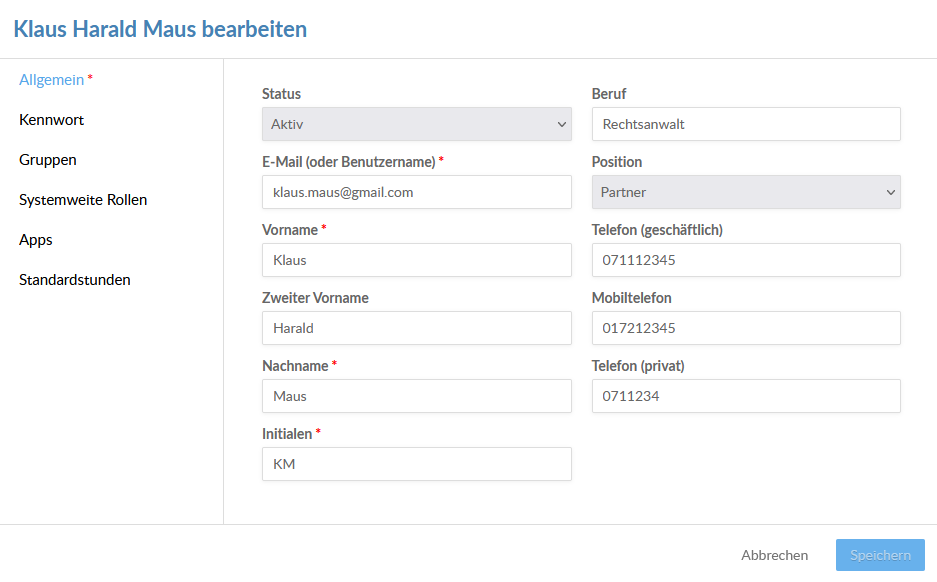Image resolution: width=937 pixels, height=582 pixels.
Task: Click the Zweiter Vorname label
Action: tap(315, 298)
